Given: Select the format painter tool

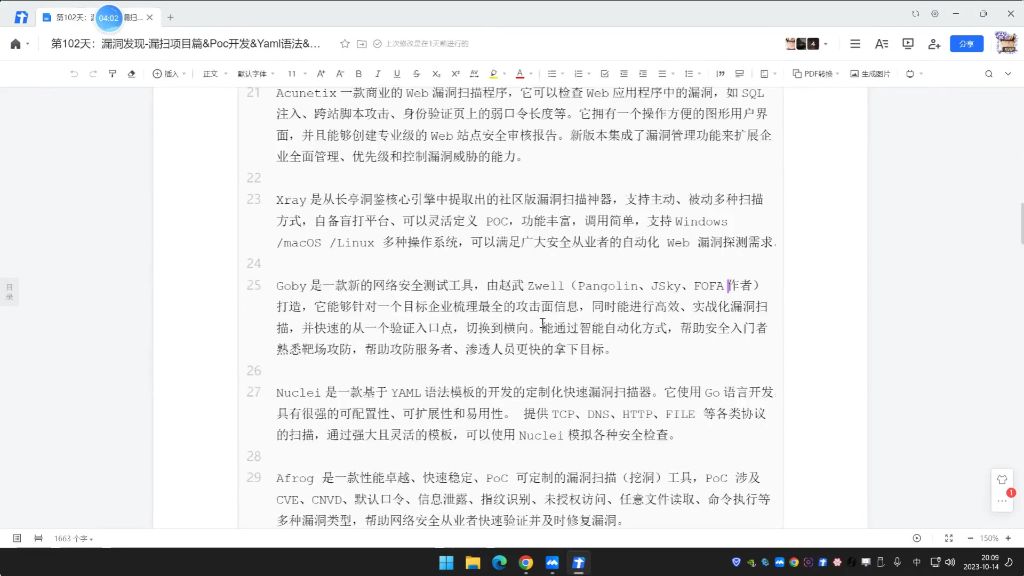Looking at the screenshot, I should (x=112, y=74).
